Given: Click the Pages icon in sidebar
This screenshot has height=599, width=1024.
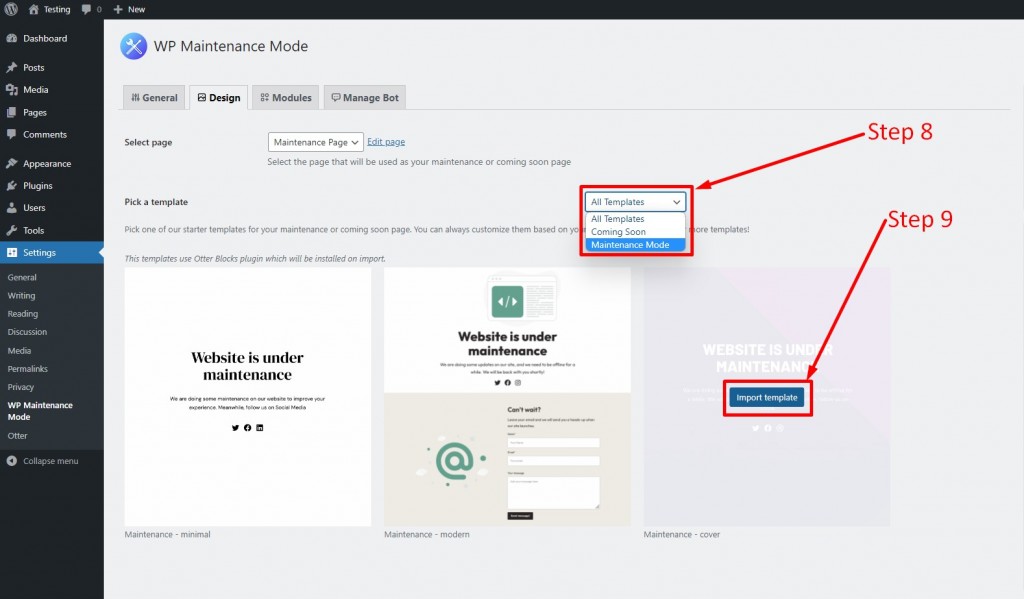Looking at the screenshot, I should 12,112.
